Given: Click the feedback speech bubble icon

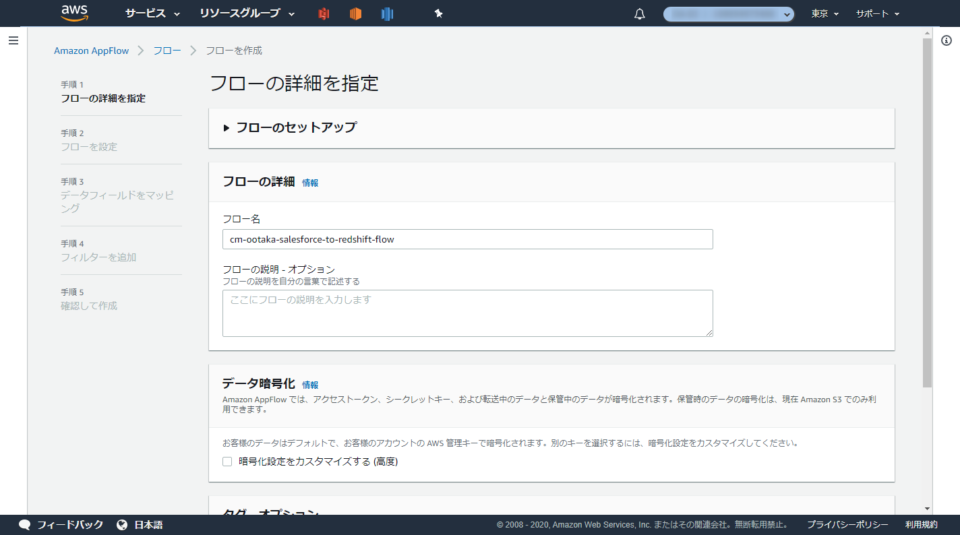Looking at the screenshot, I should pos(24,525).
